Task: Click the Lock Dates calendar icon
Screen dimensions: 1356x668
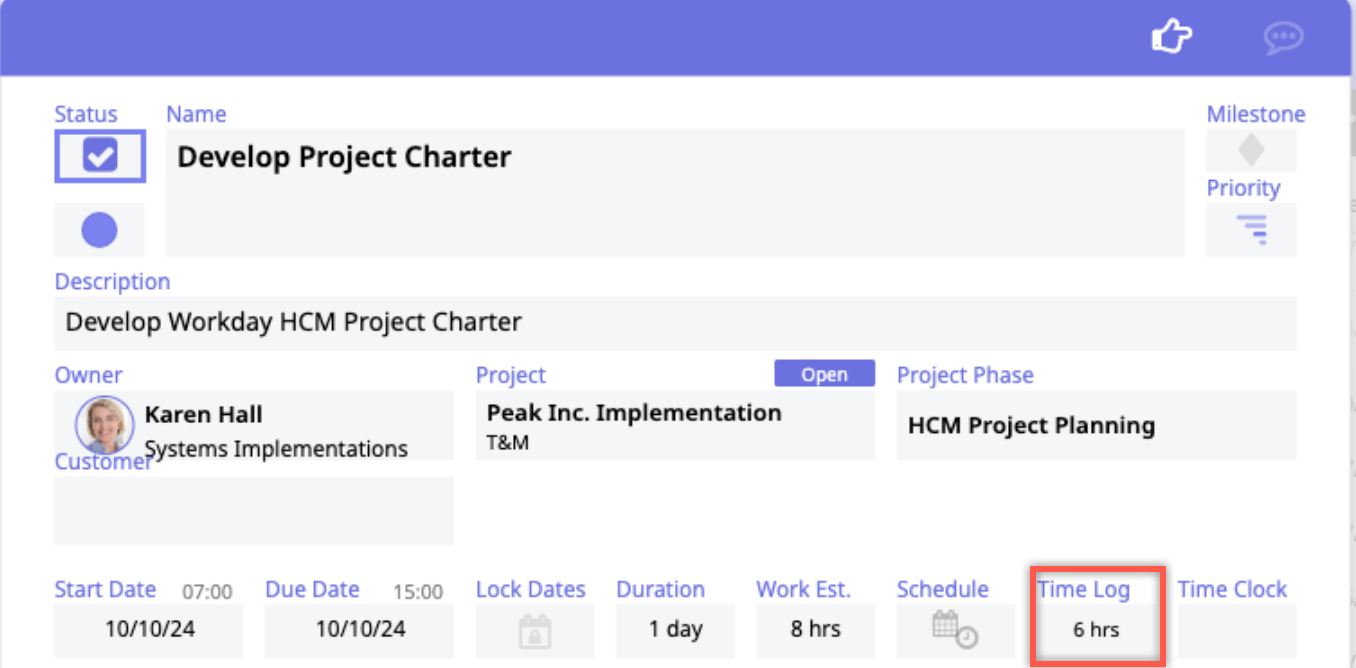Action: pos(535,631)
